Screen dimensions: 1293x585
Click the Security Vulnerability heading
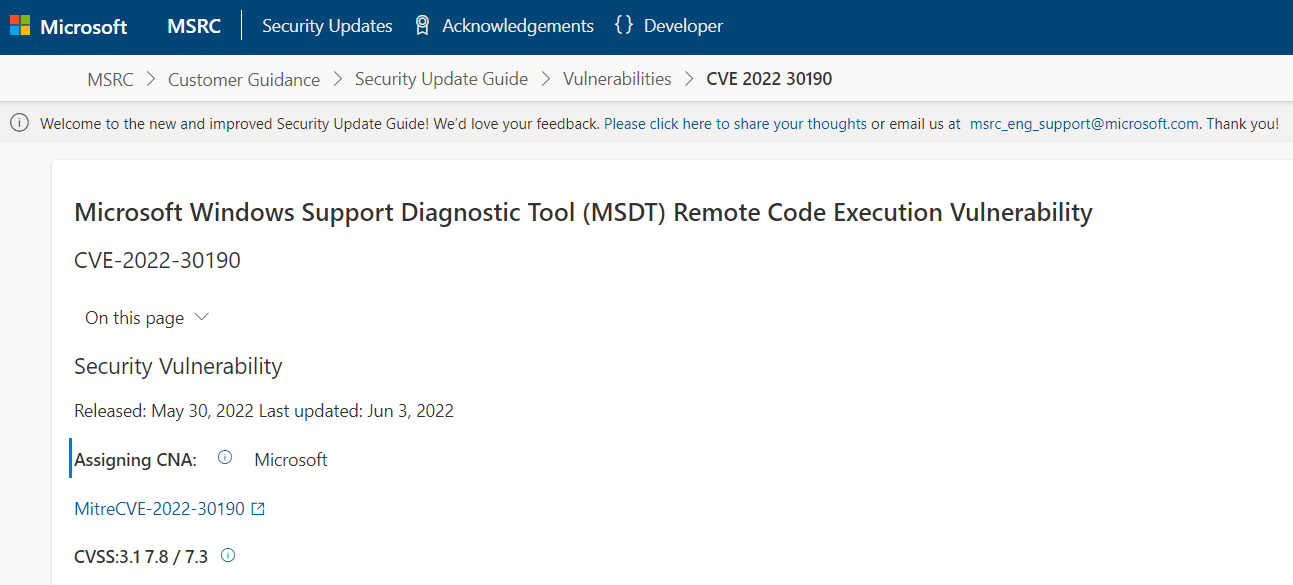[178, 367]
